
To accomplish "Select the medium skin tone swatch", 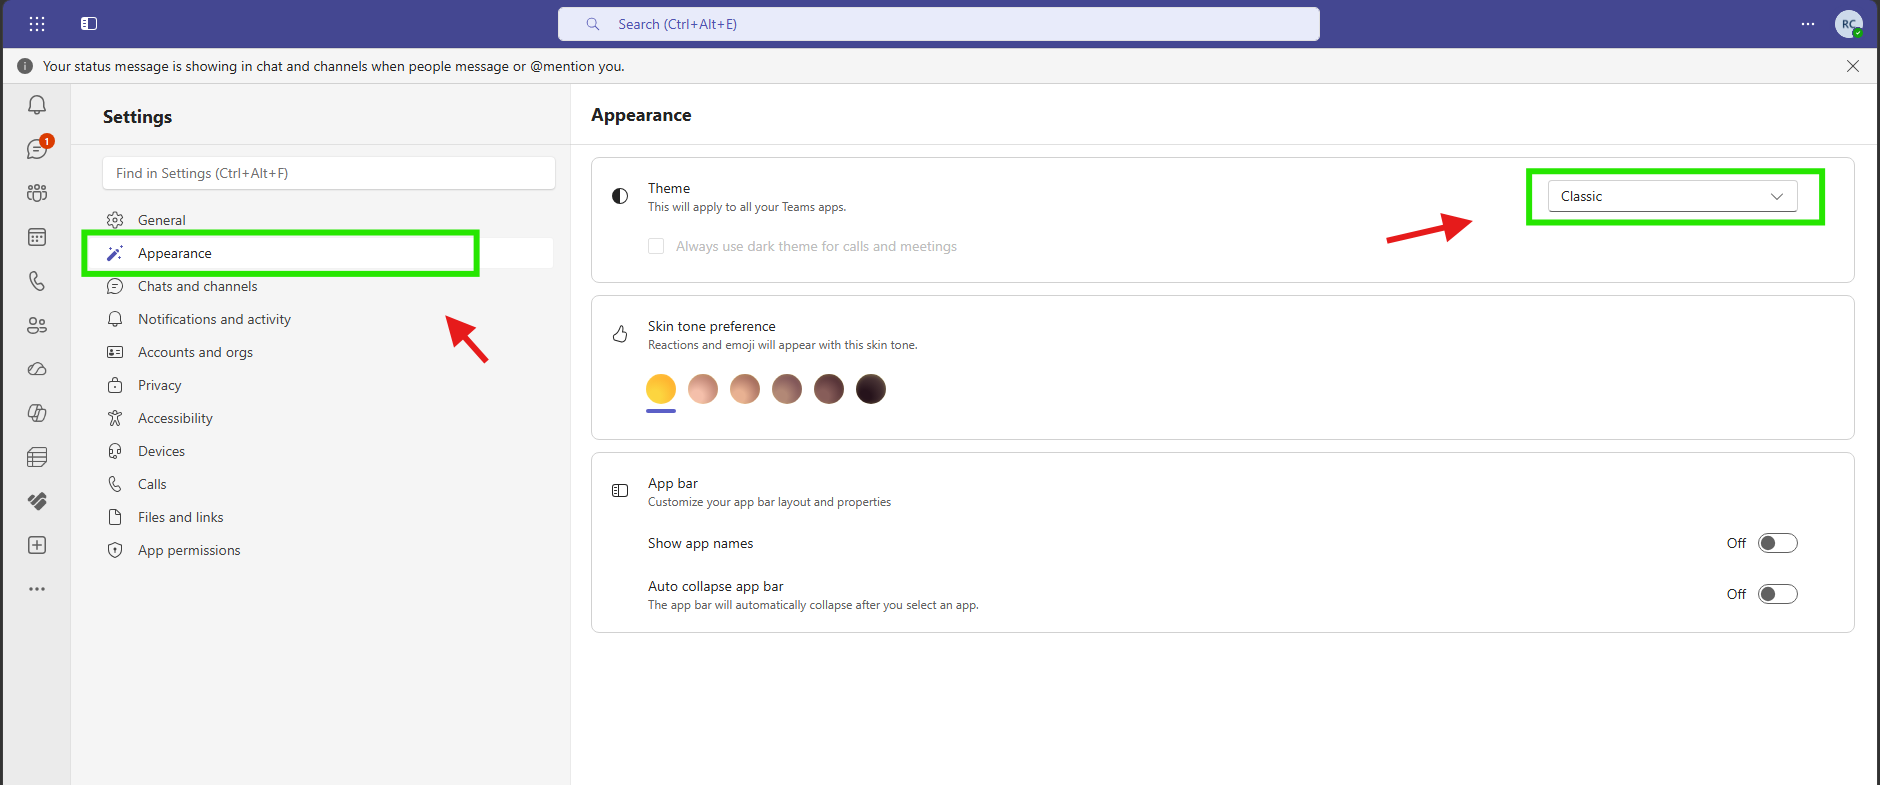I will click(x=787, y=389).
